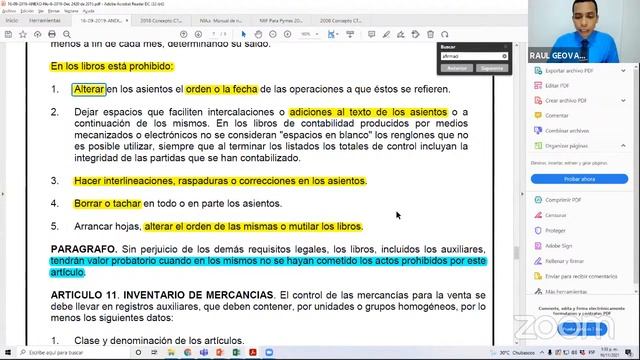Open the Ayuda menu
This screenshot has width=640, height=360.
tap(89, 11)
